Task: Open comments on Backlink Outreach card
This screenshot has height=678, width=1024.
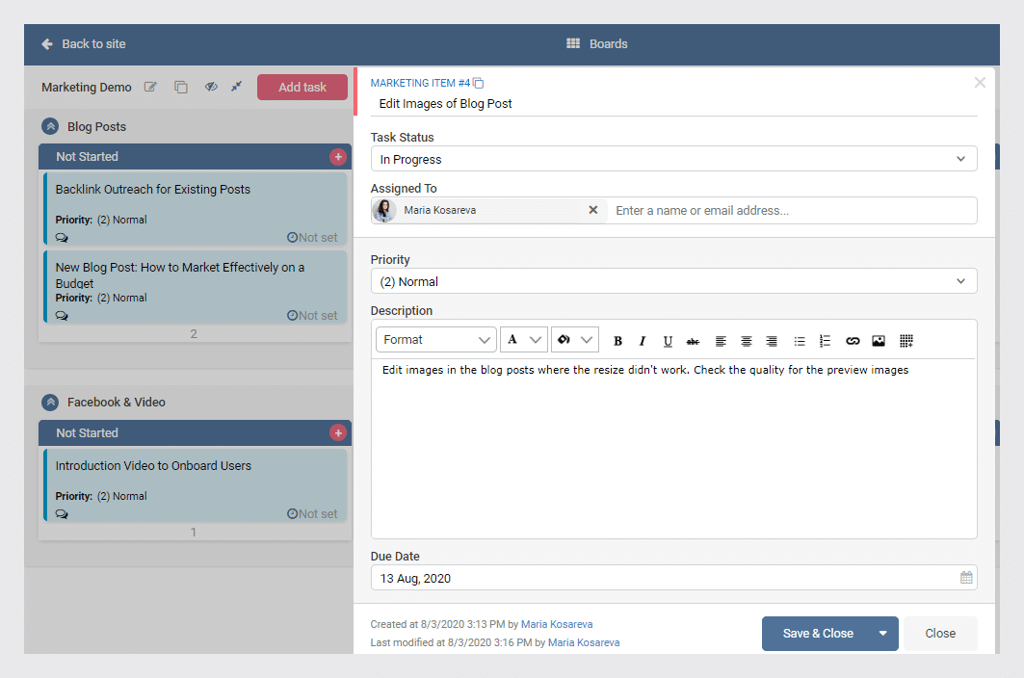Action: point(62,238)
